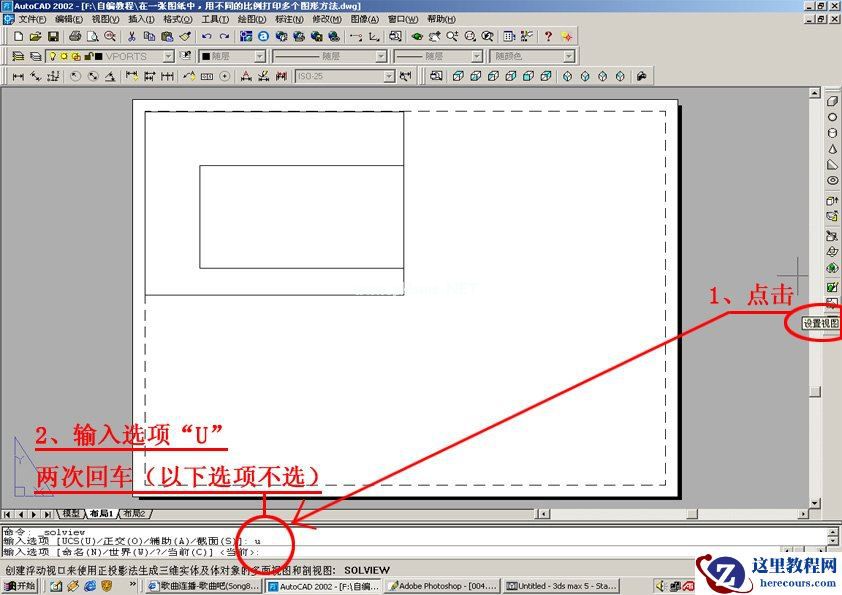Switch to 歌曲连播 browser taskbar button
The width and height of the screenshot is (842, 595).
[204, 585]
